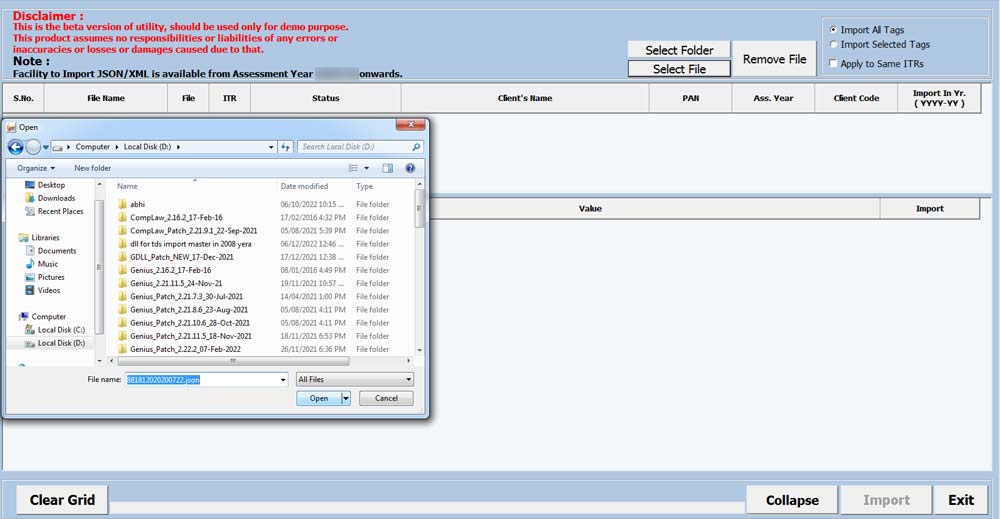Choose the Import Selected Tags radio button

(834, 44)
